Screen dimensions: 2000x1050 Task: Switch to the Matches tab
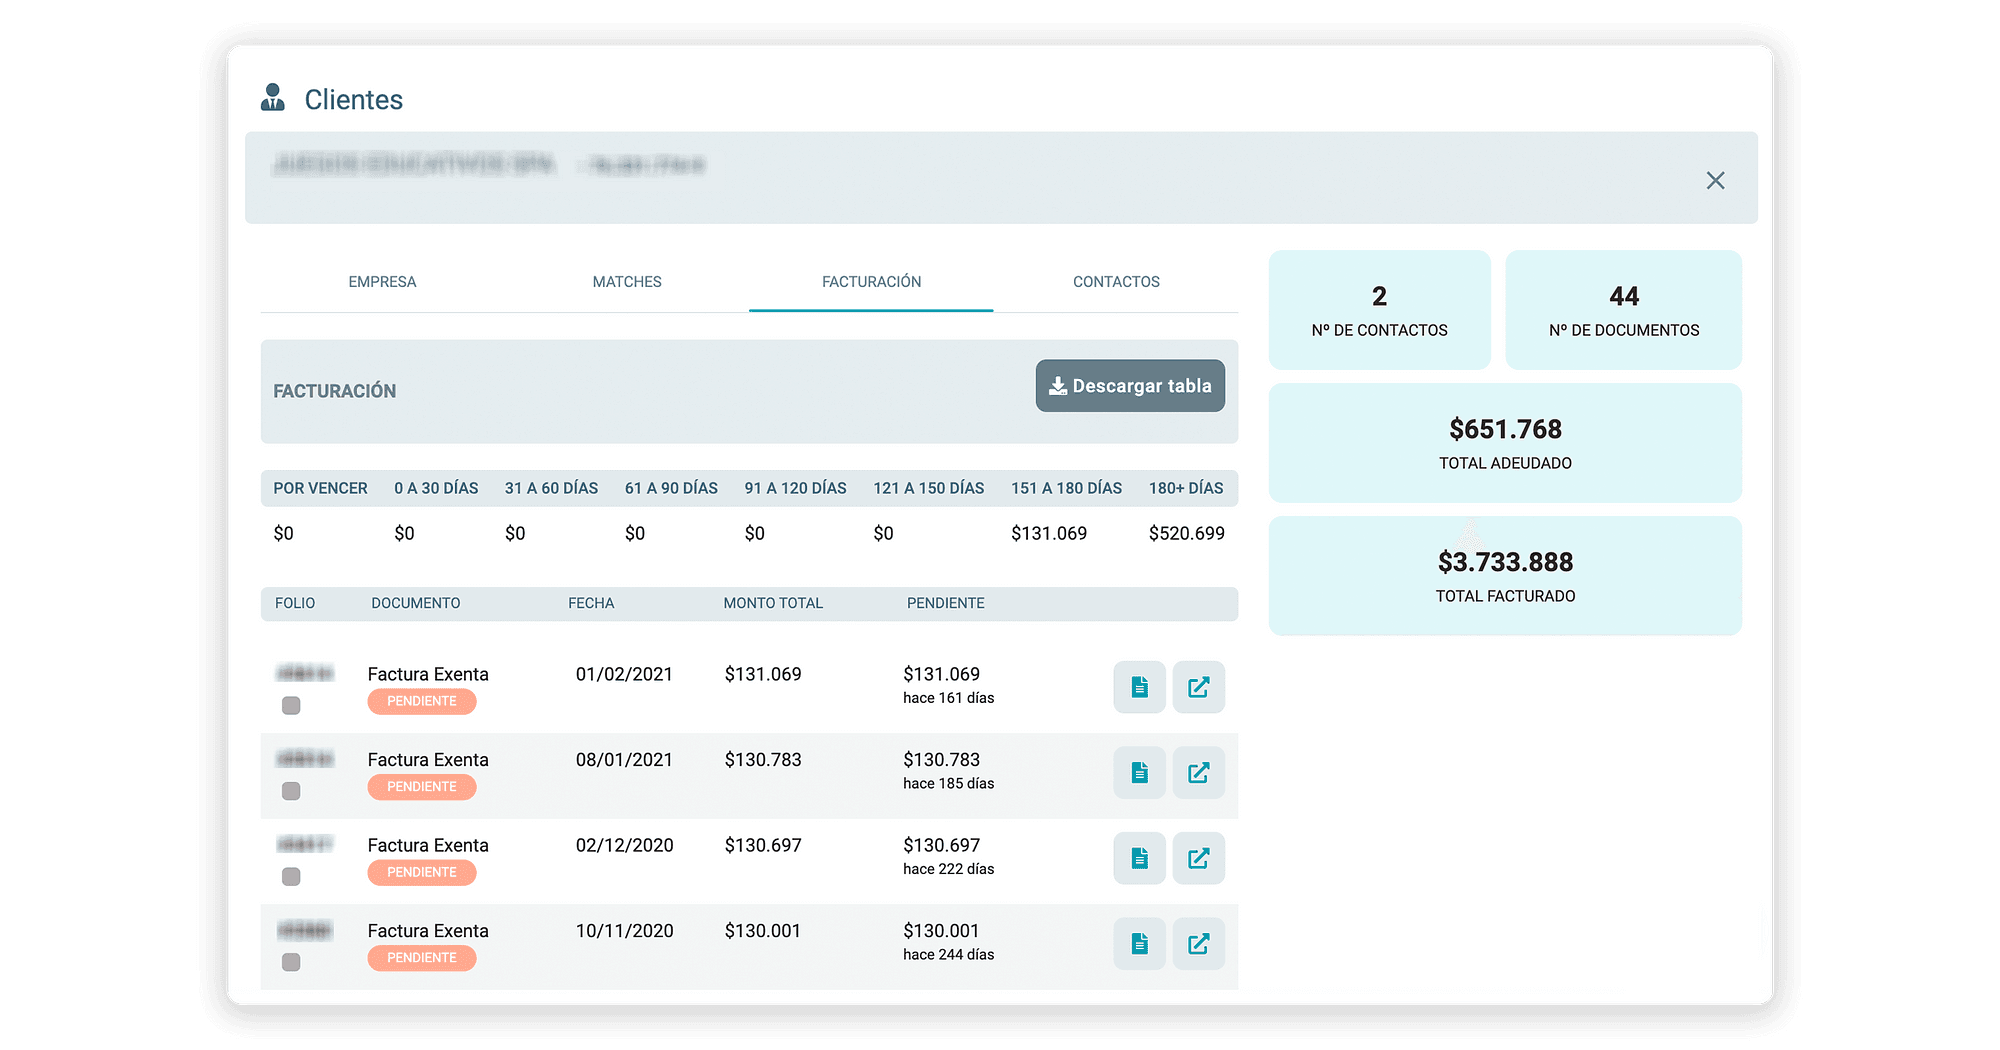(x=627, y=282)
